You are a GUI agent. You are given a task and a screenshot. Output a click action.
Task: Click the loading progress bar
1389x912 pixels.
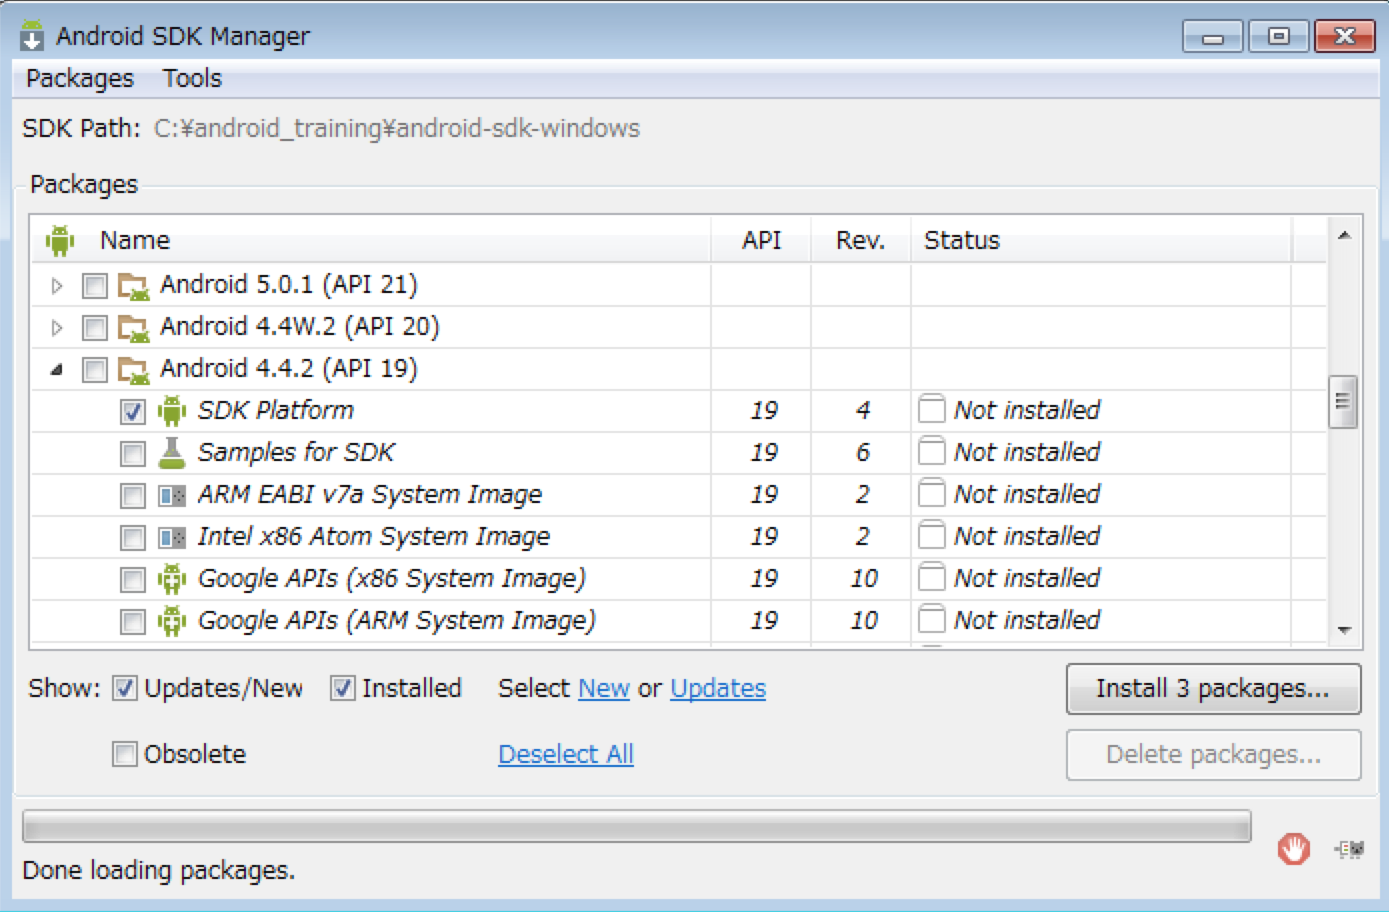pyautogui.click(x=637, y=827)
